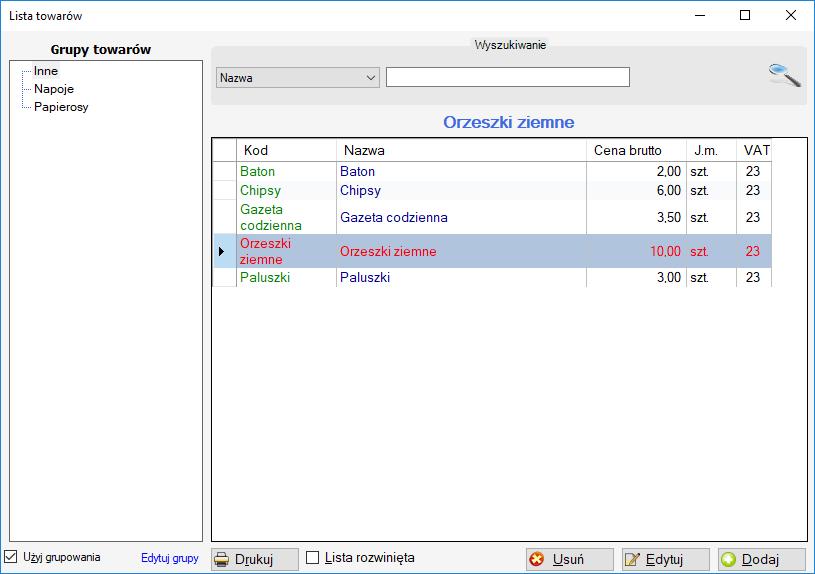Click the J.m. column header
The image size is (815, 574).
pos(712,150)
